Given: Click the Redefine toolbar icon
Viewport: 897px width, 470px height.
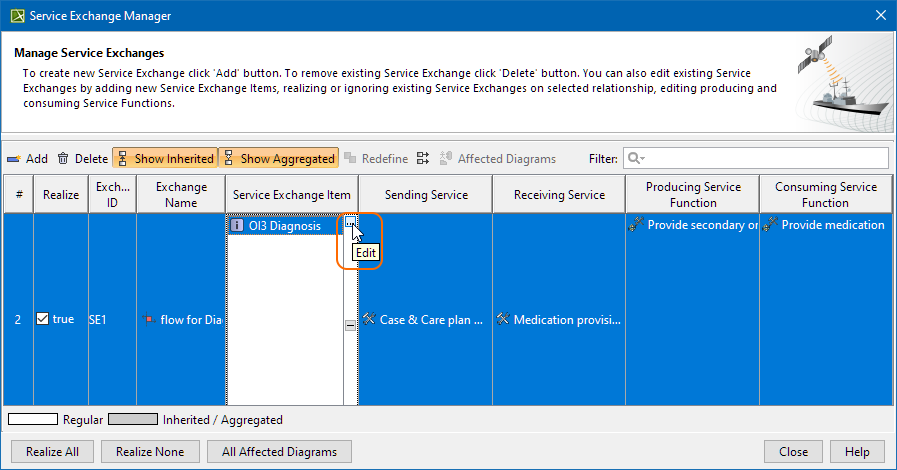Looking at the screenshot, I should (375, 158).
